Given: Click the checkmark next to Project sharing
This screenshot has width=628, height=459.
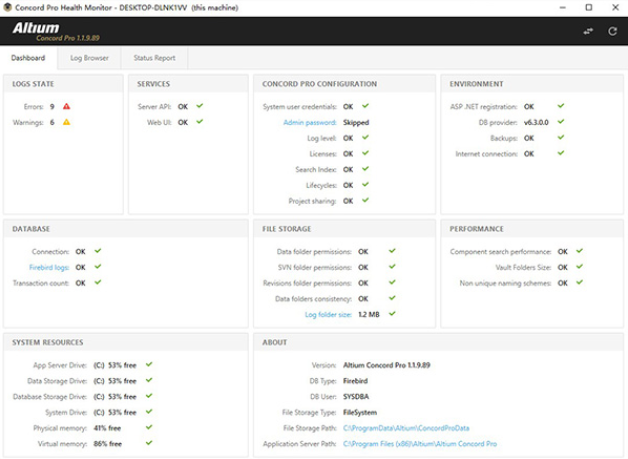Looking at the screenshot, I should click(365, 201).
